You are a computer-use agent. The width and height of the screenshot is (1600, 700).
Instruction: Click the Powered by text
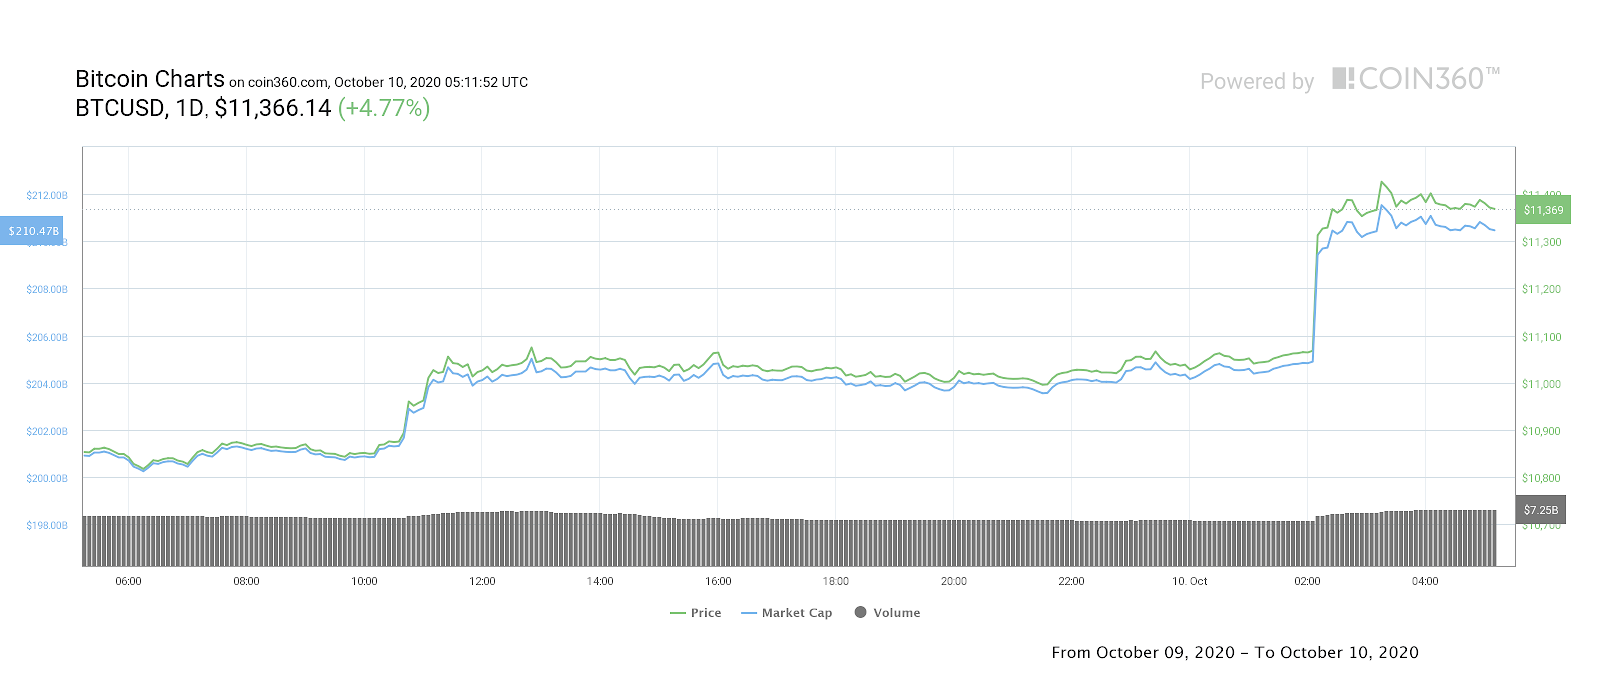click(1257, 82)
